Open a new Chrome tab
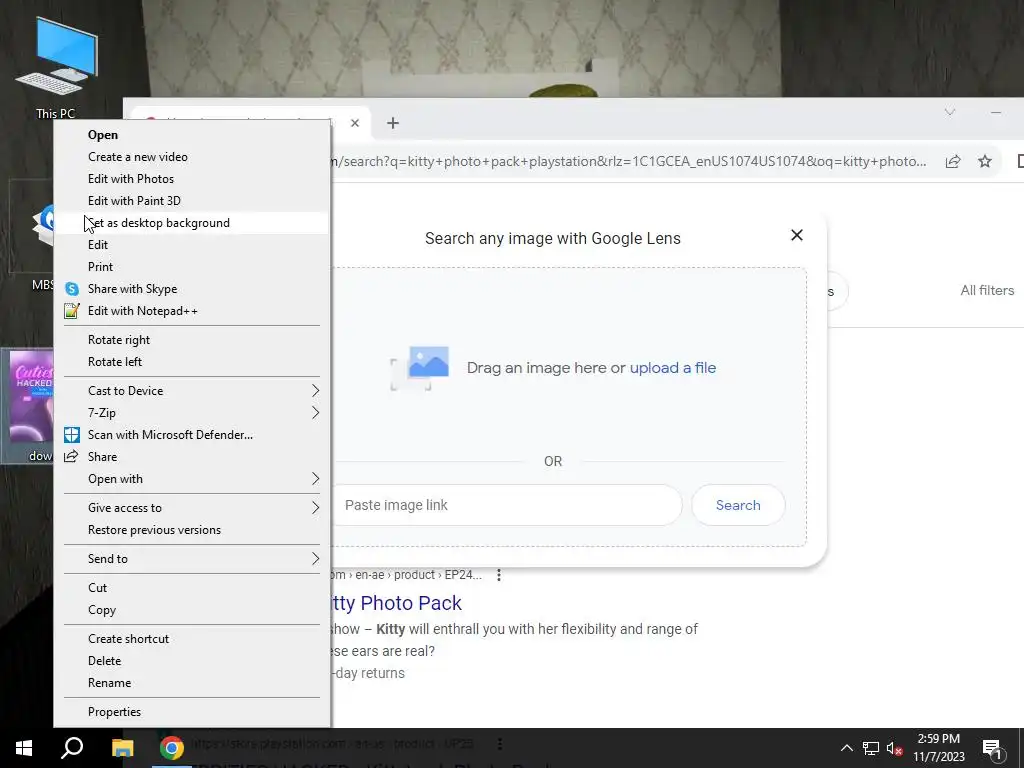This screenshot has height=768, width=1024. pos(392,123)
